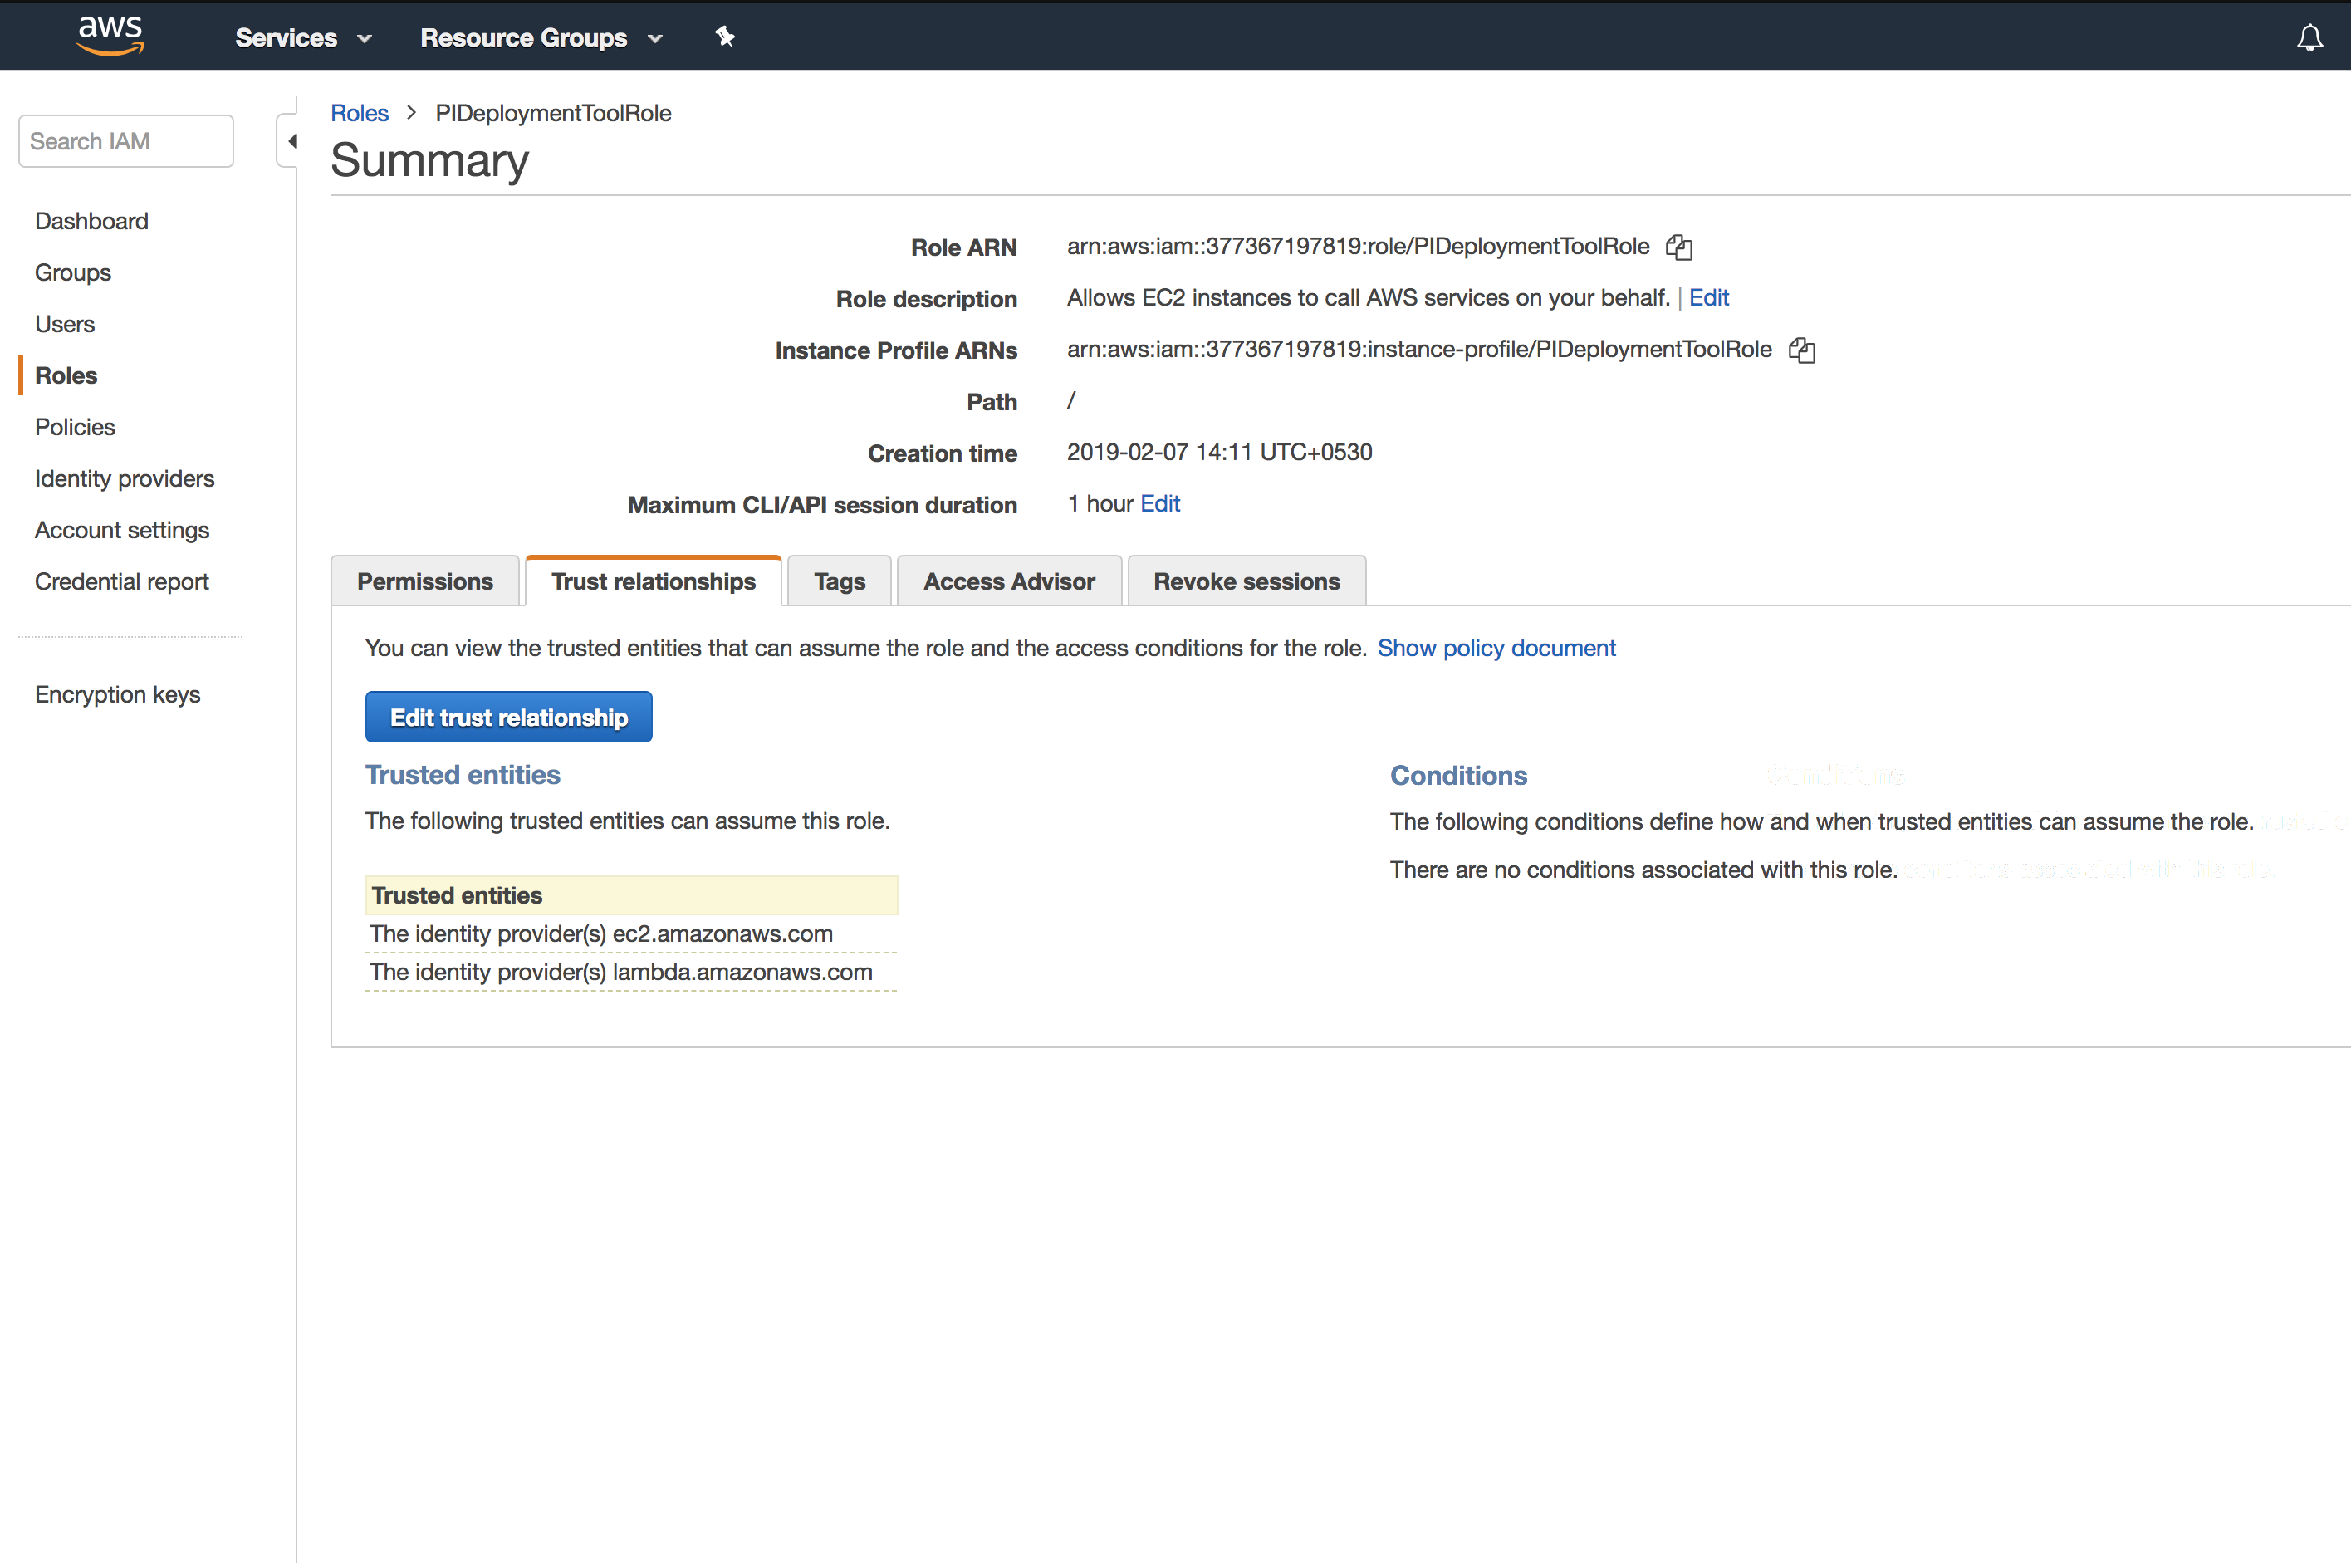Click the AWS logo home icon

[110, 36]
